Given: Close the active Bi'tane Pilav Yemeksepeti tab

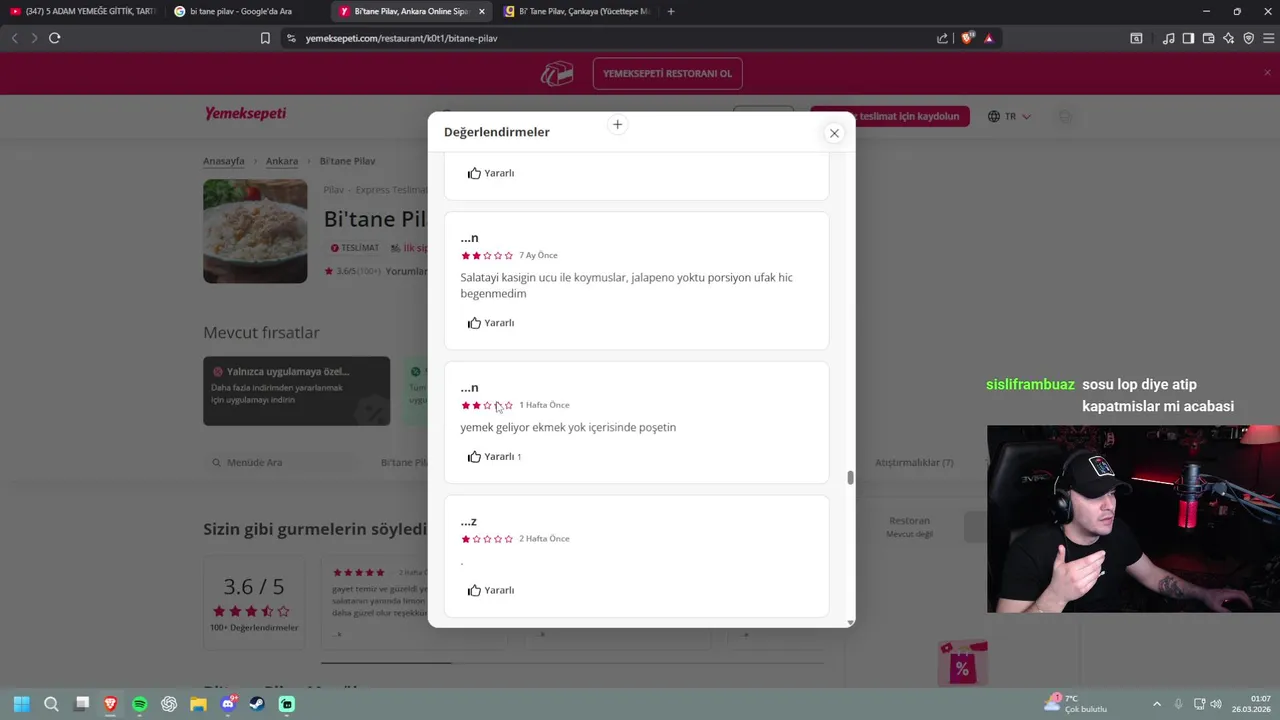Looking at the screenshot, I should pyautogui.click(x=482, y=11).
